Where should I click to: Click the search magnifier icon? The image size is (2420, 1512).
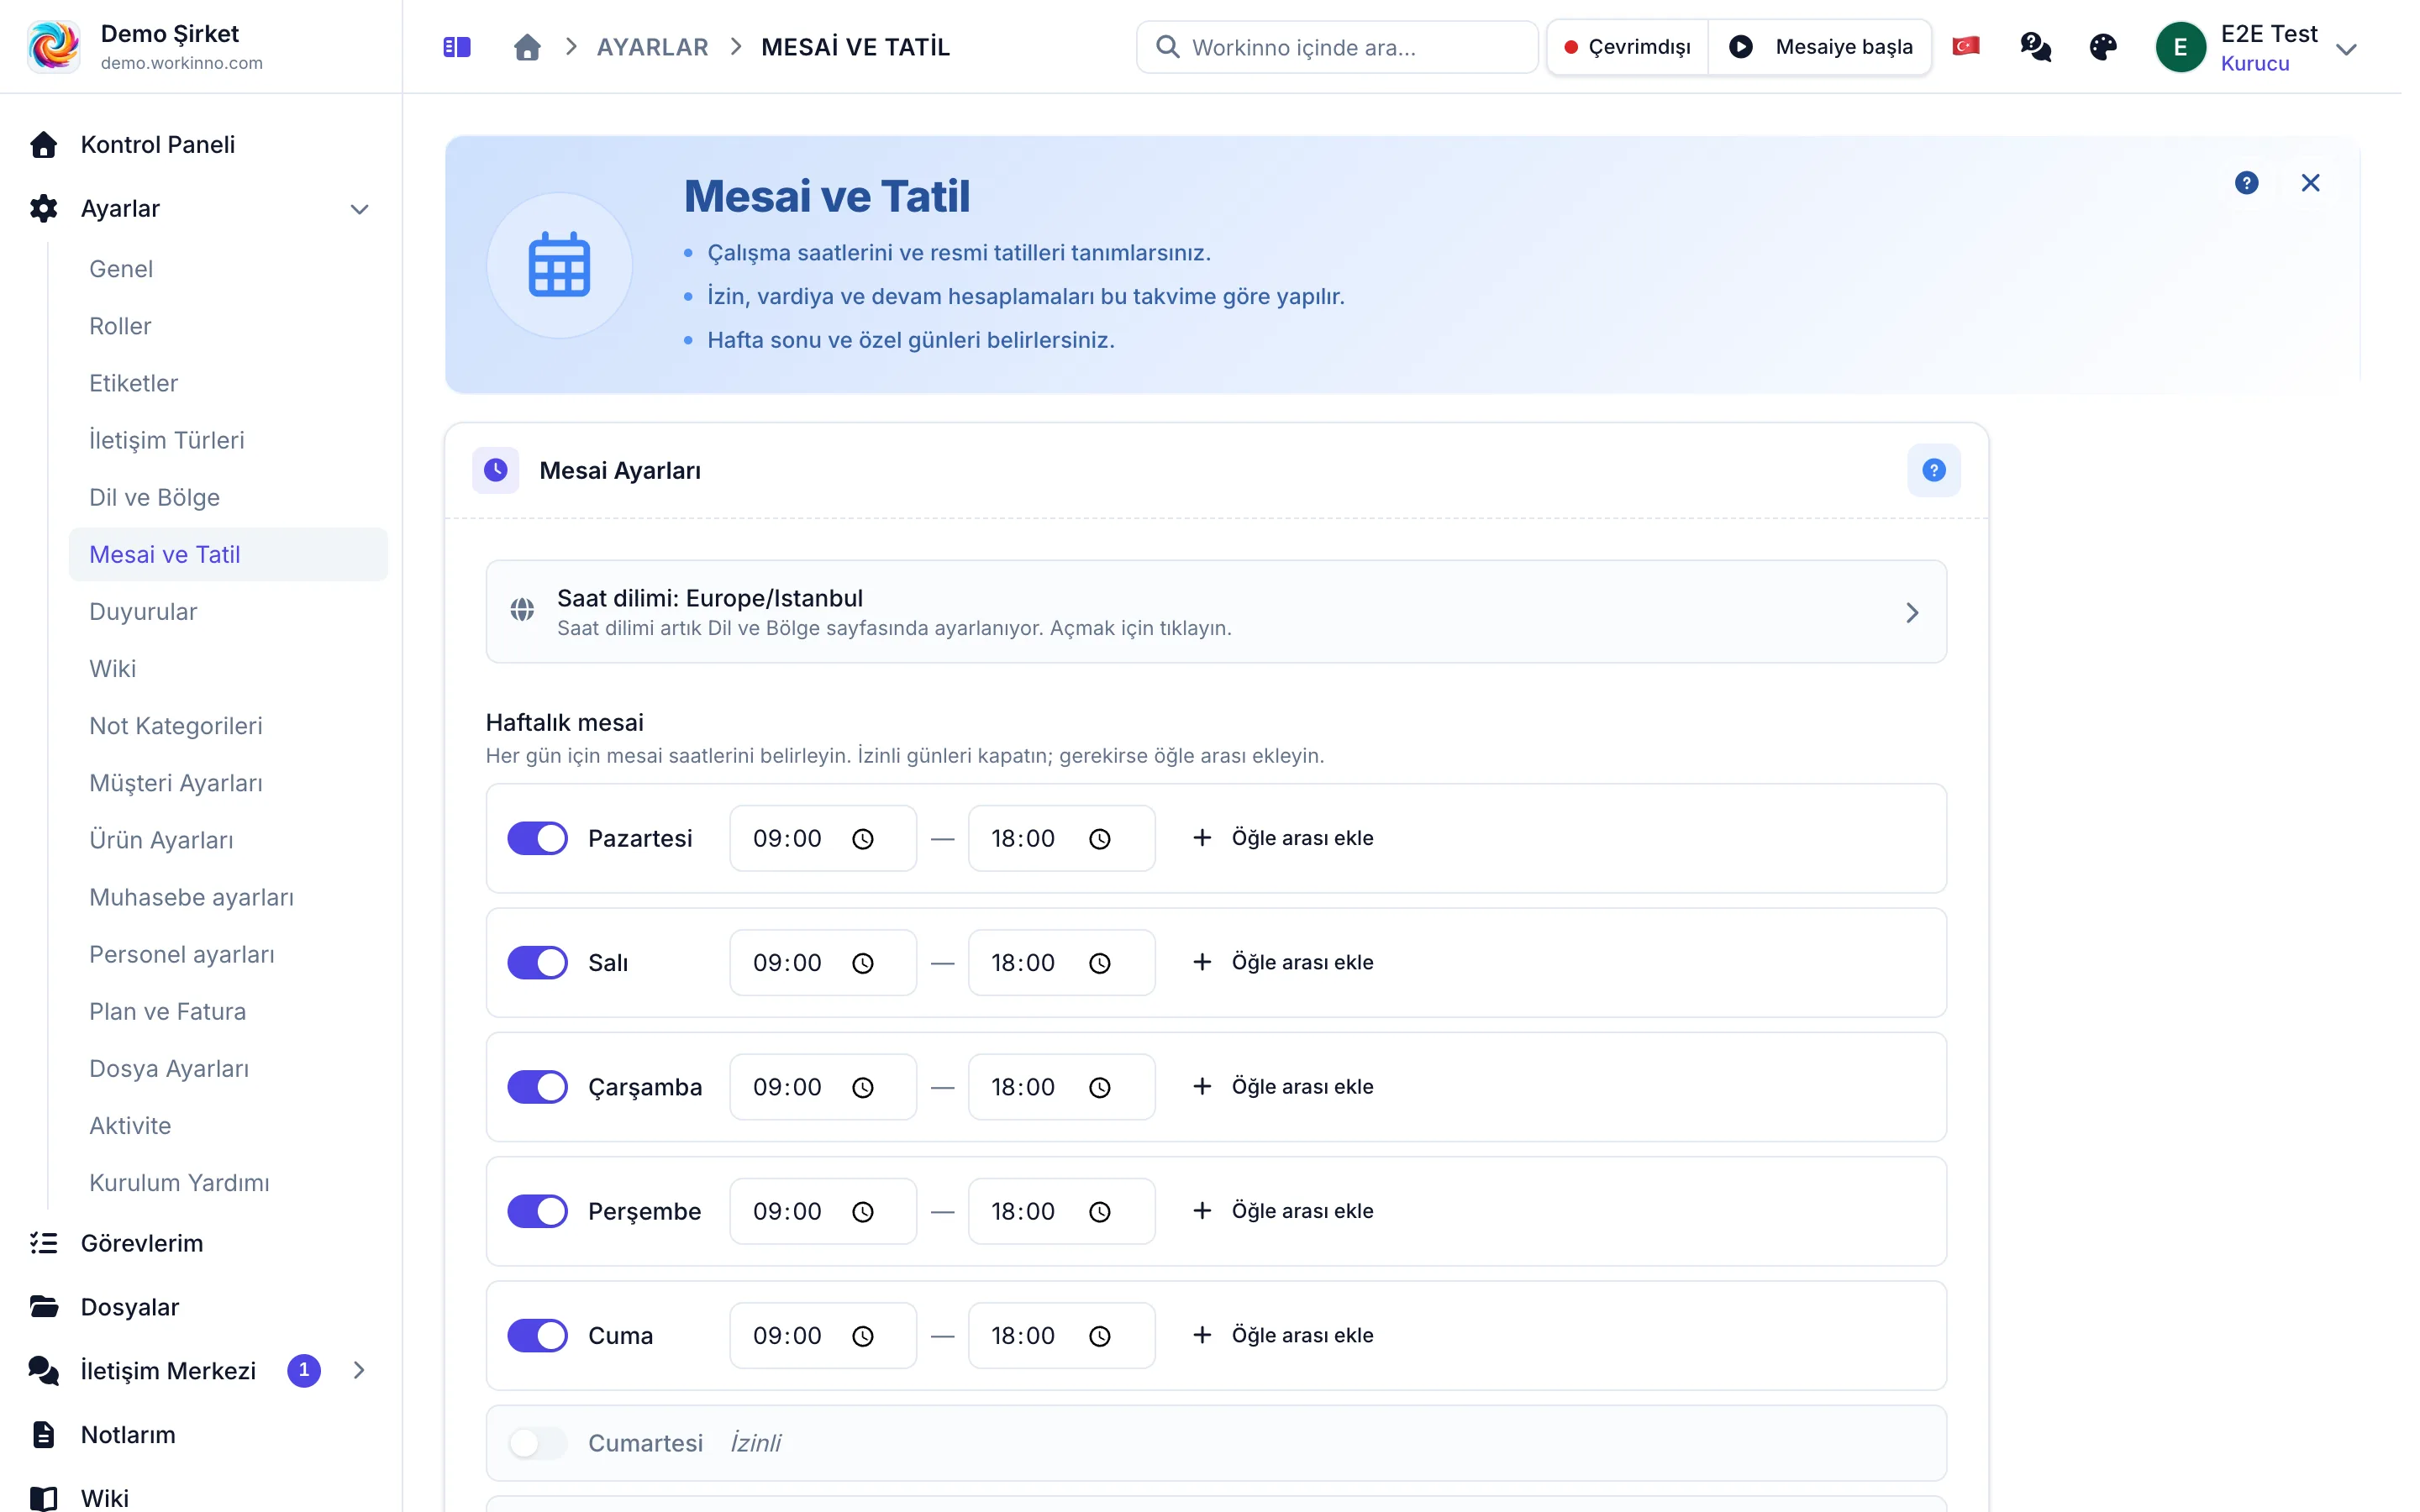click(x=1167, y=47)
